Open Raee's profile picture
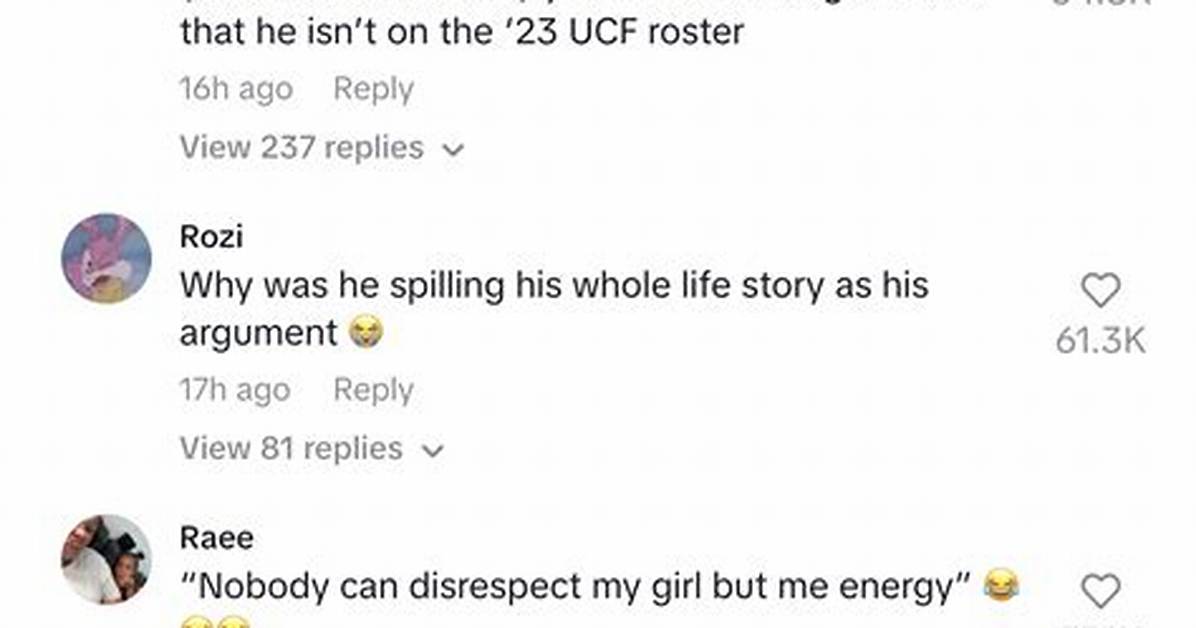This screenshot has height=628, width=1196. pyautogui.click(x=106, y=559)
